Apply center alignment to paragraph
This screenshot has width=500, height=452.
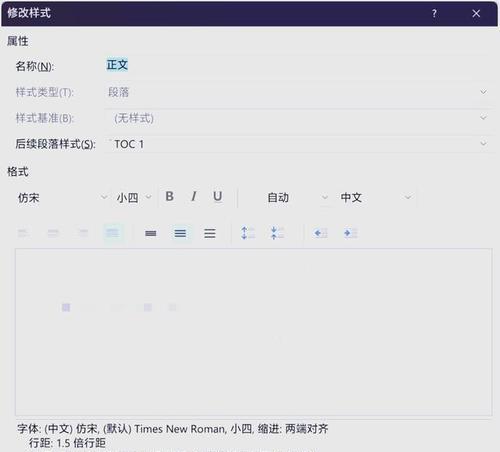pos(53,233)
